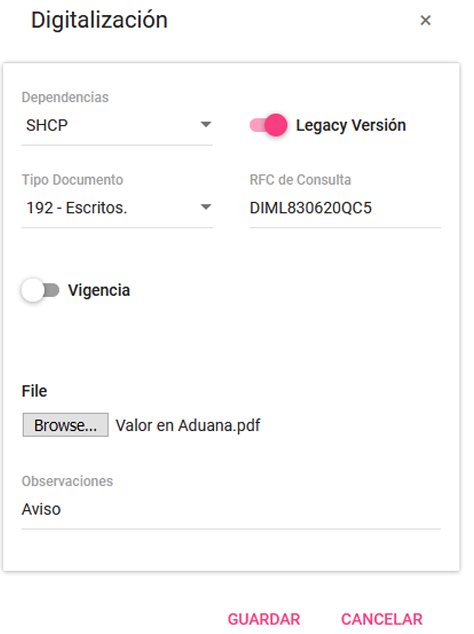Click the Browse... file button

tap(66, 425)
